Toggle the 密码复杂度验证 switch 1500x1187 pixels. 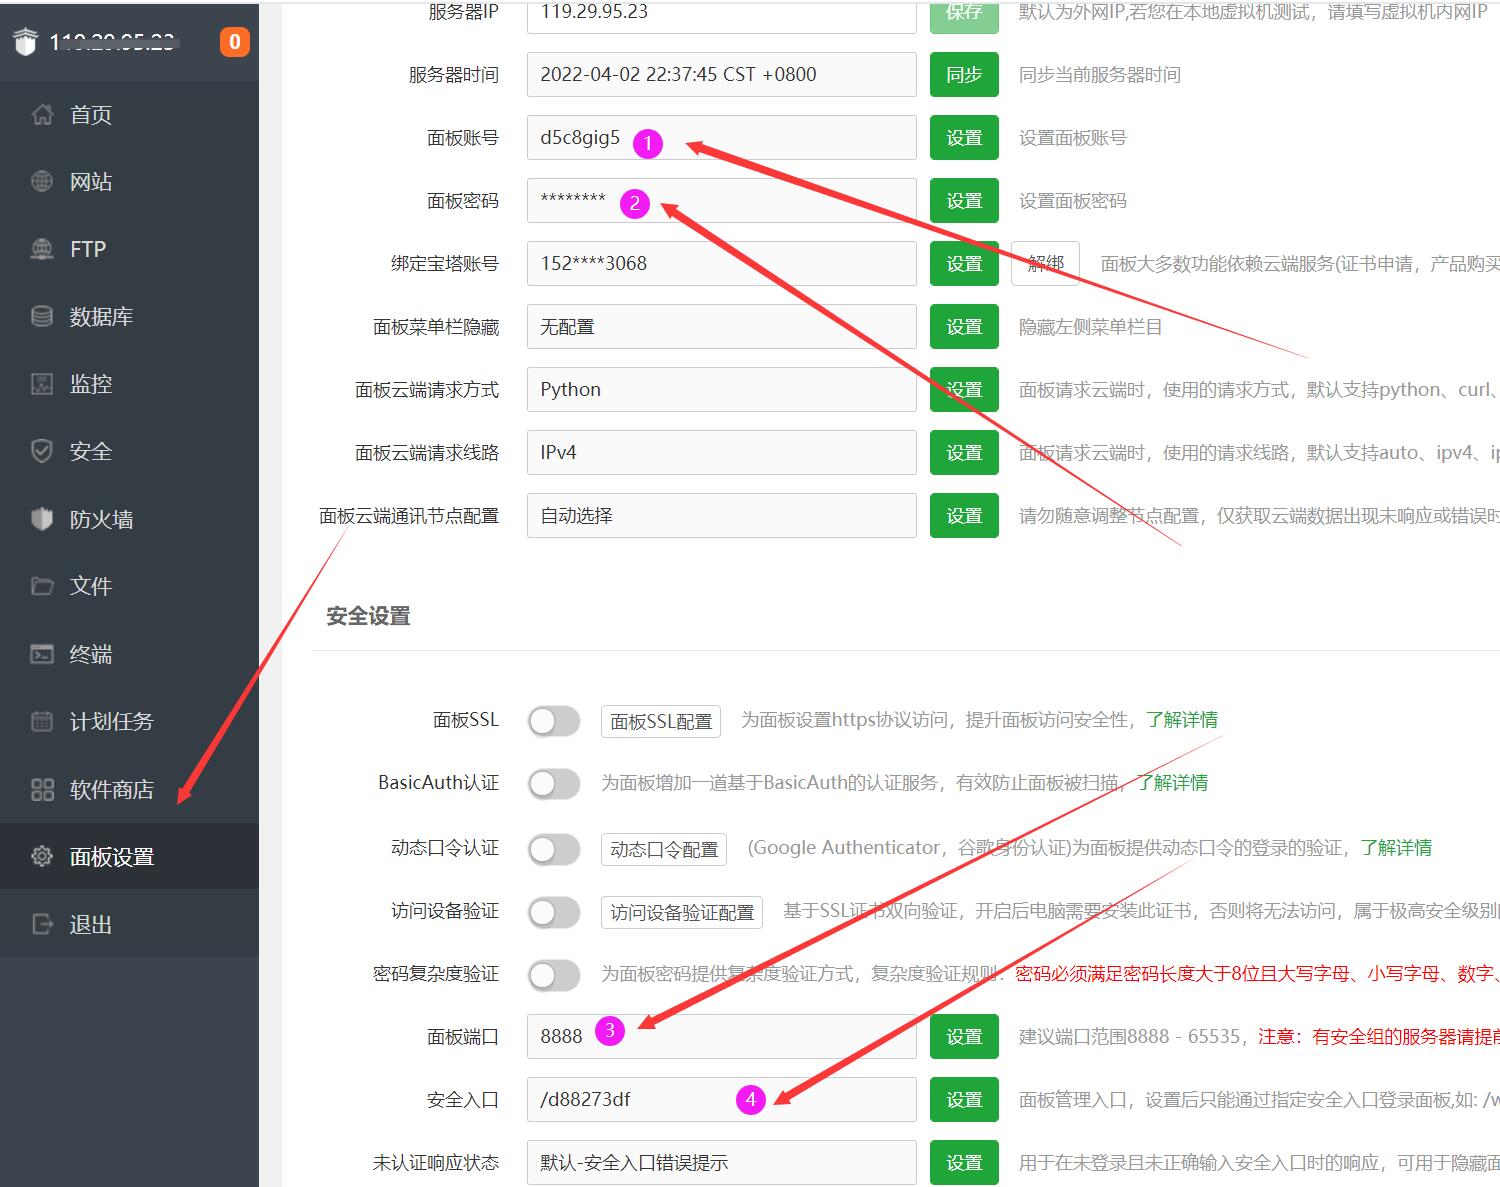click(554, 975)
